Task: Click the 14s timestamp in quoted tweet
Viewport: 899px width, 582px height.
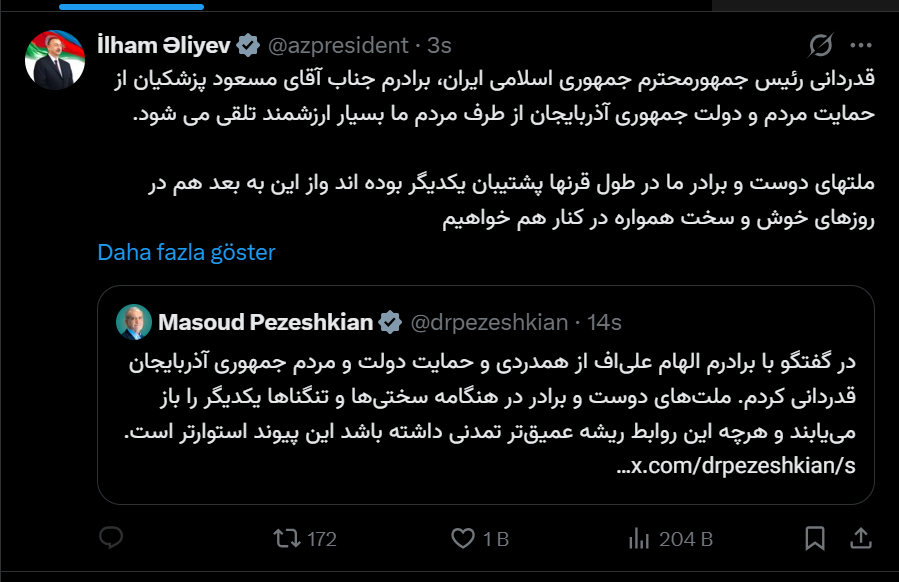Action: [604, 322]
